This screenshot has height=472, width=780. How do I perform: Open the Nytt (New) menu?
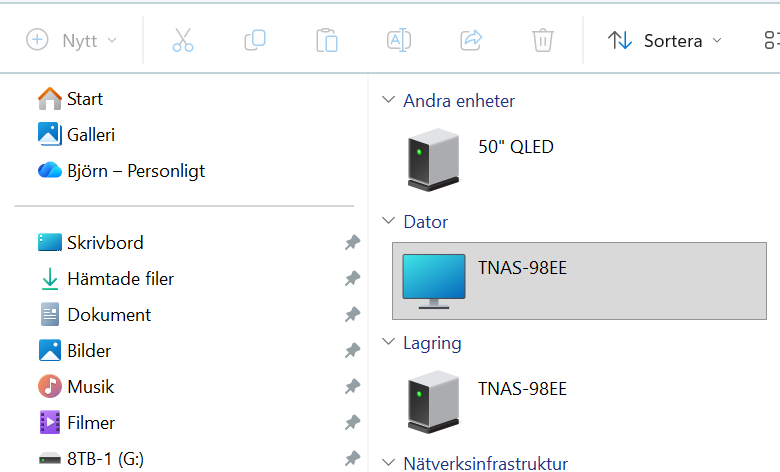72,40
